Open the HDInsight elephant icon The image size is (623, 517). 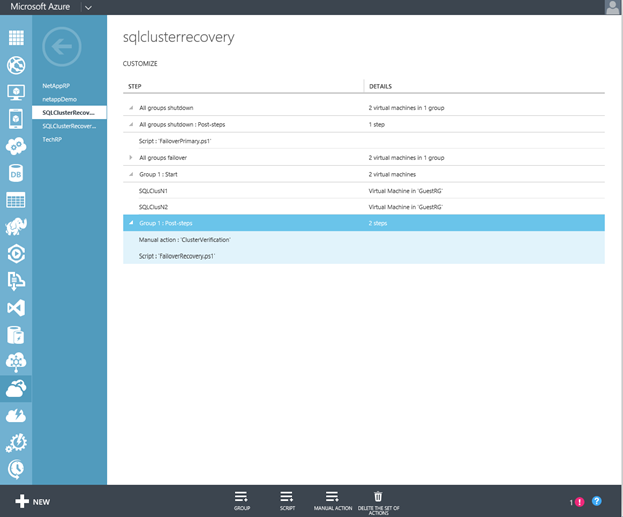click(x=16, y=227)
